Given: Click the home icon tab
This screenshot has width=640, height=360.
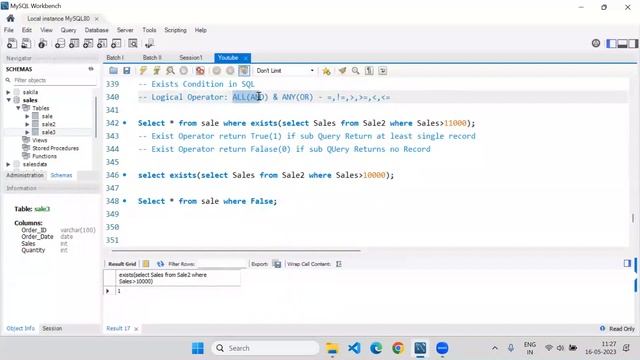Looking at the screenshot, I should pyautogui.click(x=11, y=18).
